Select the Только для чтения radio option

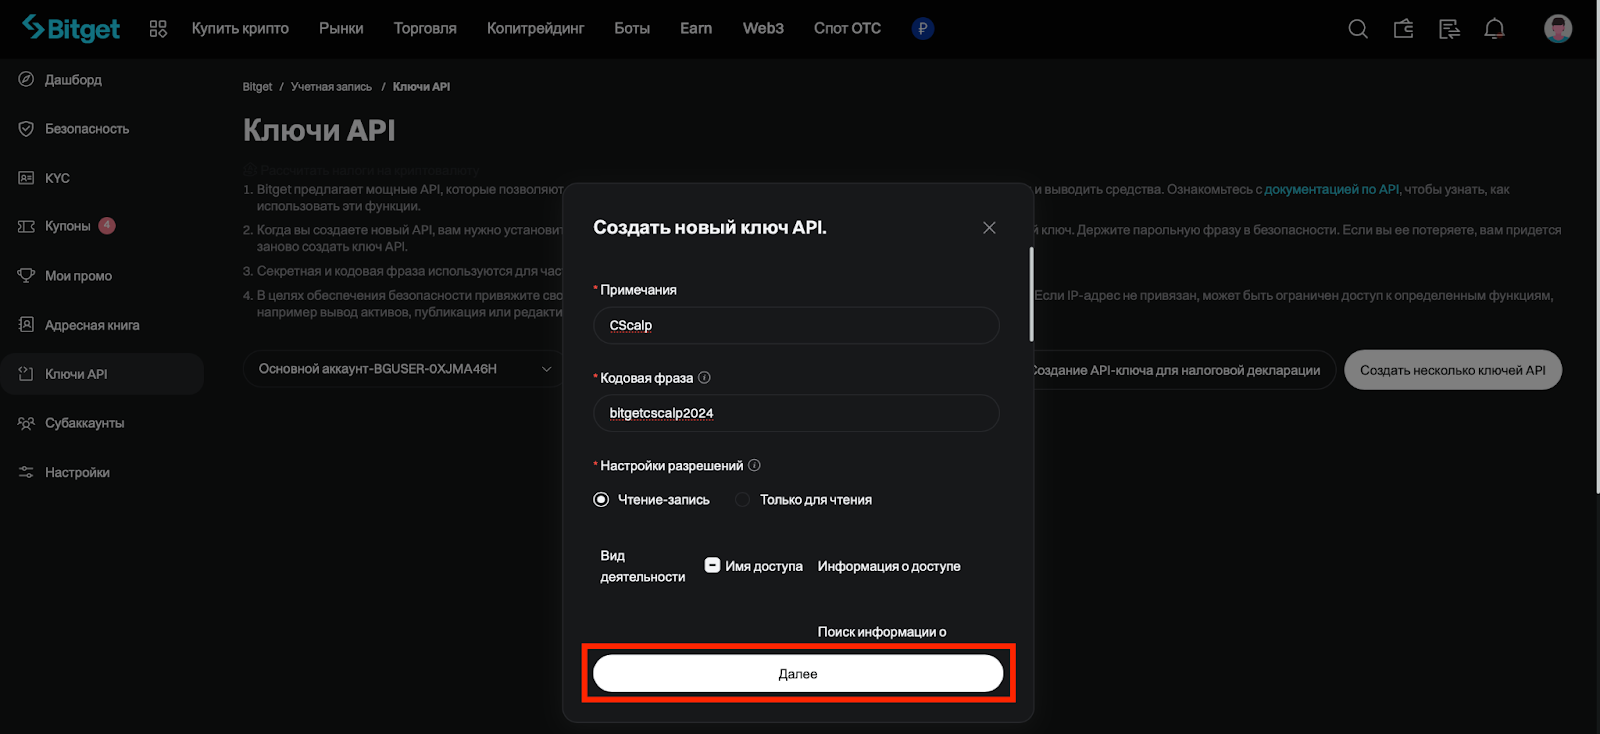coord(742,499)
